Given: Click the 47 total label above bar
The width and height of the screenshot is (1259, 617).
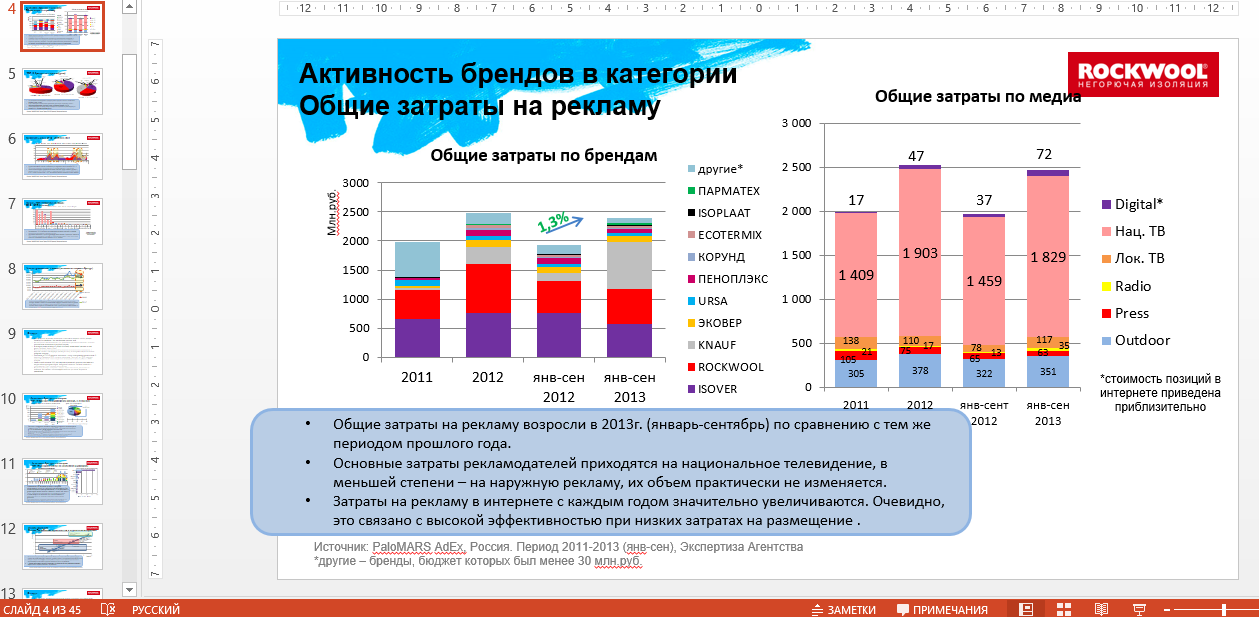Looking at the screenshot, I should coord(916,156).
